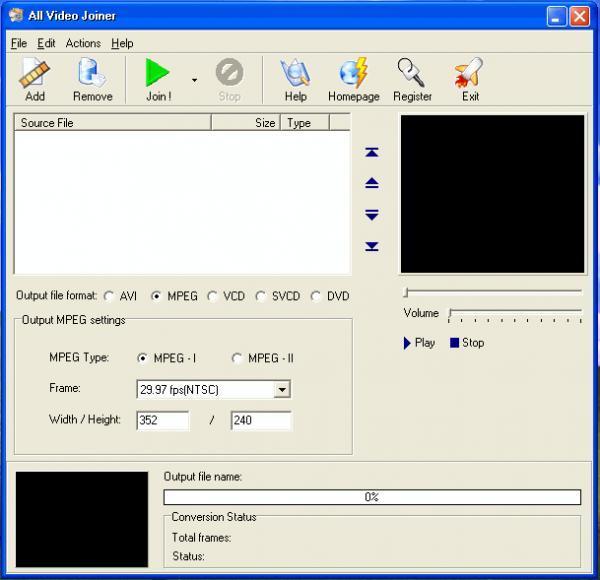Minimize the All Video Joiner window
The image size is (600, 580).
[x=556, y=16]
